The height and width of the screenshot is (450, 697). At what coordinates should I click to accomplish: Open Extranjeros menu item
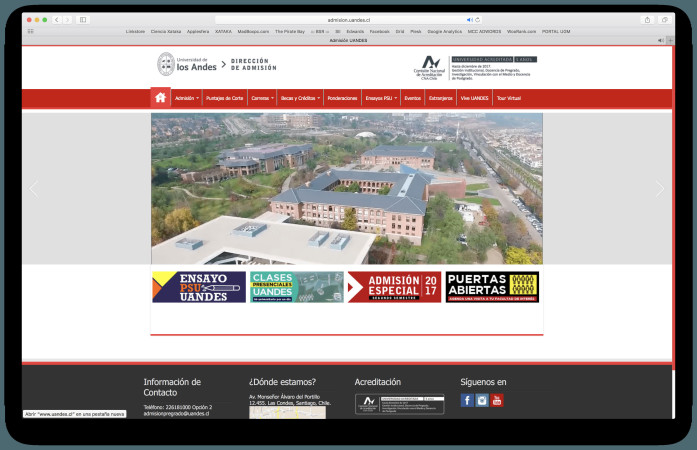coord(441,98)
